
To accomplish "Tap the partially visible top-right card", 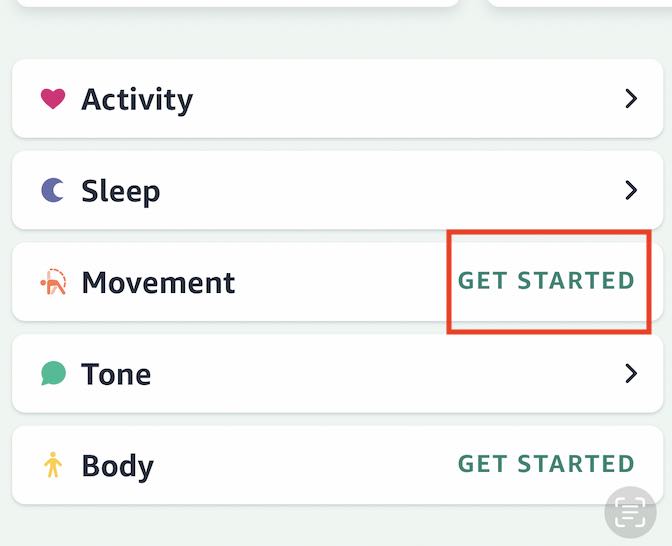I will [x=580, y=3].
